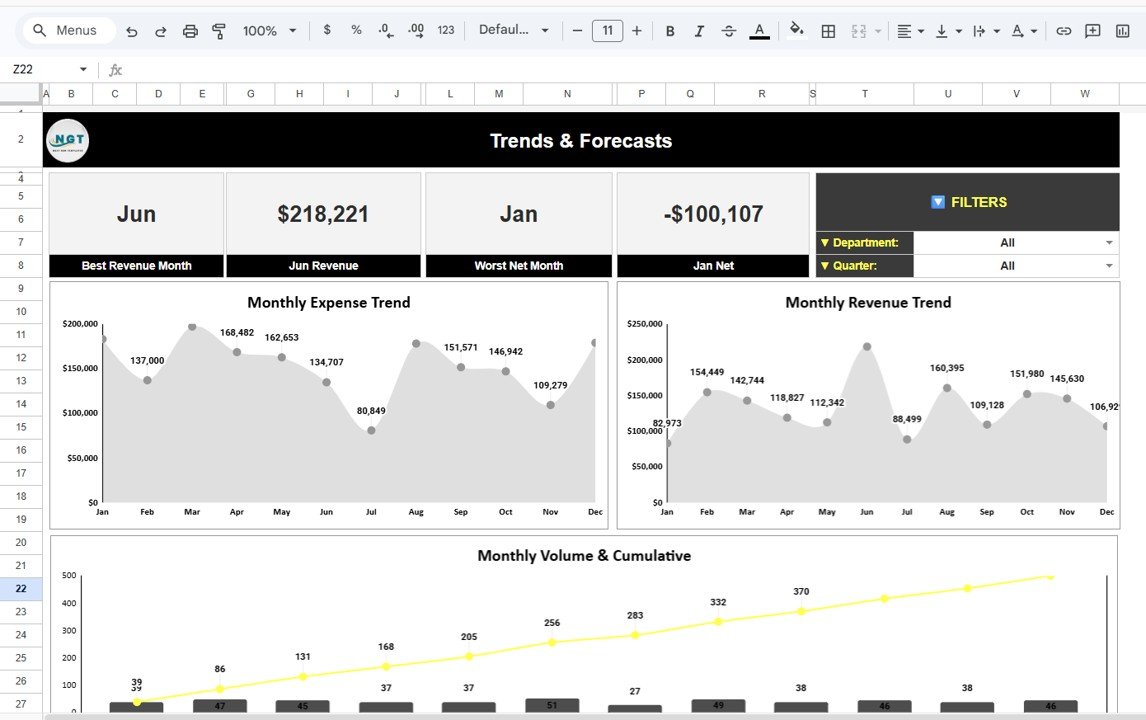Open the Department filter dropdown
Screen dimensions: 1146x720
pos(1108,242)
